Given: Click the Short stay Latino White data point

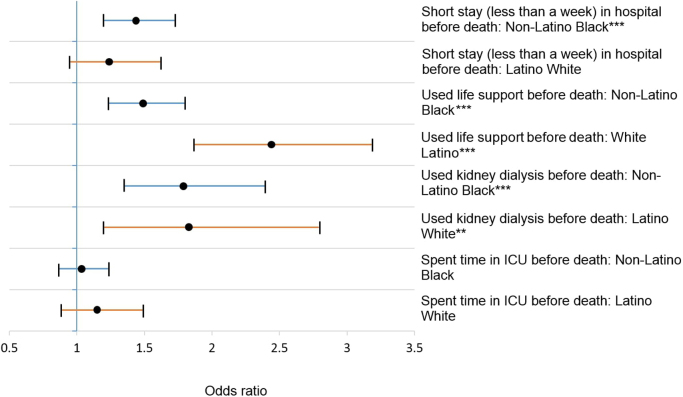Looking at the screenshot, I should (x=109, y=62).
